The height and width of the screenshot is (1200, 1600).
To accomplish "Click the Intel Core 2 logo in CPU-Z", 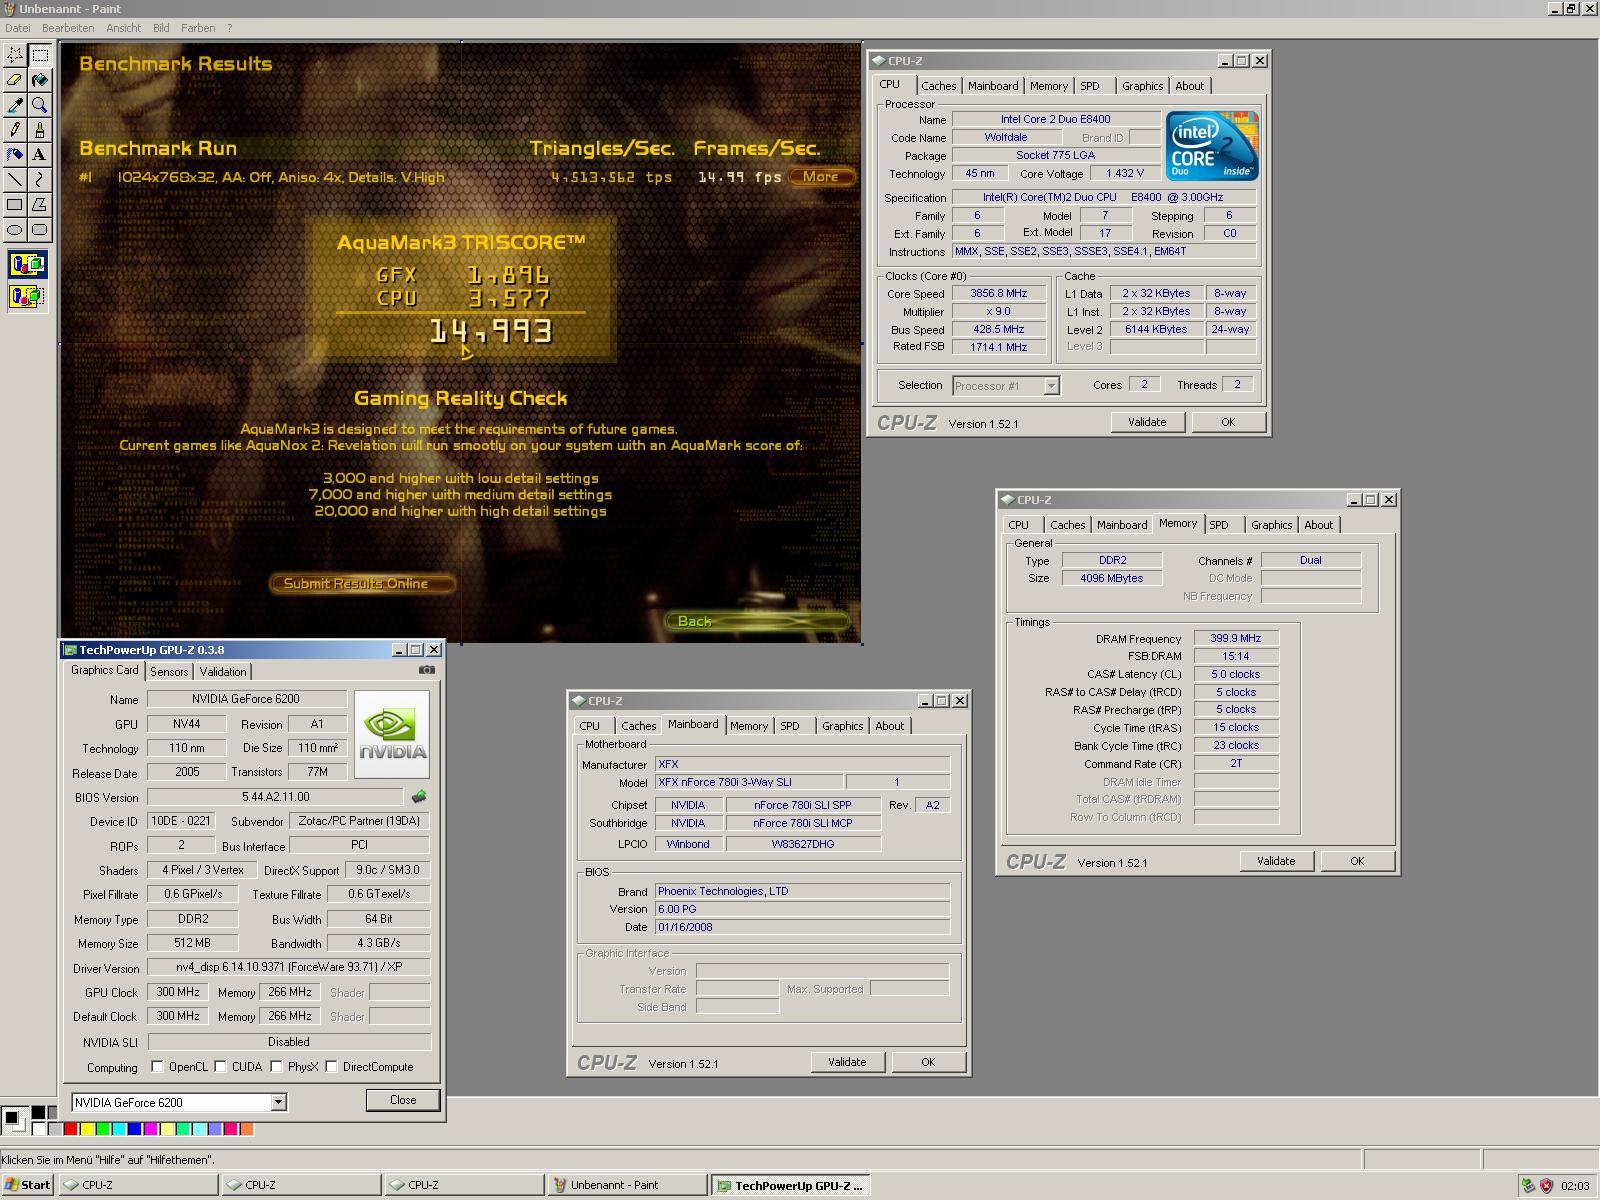I will coord(1212,146).
